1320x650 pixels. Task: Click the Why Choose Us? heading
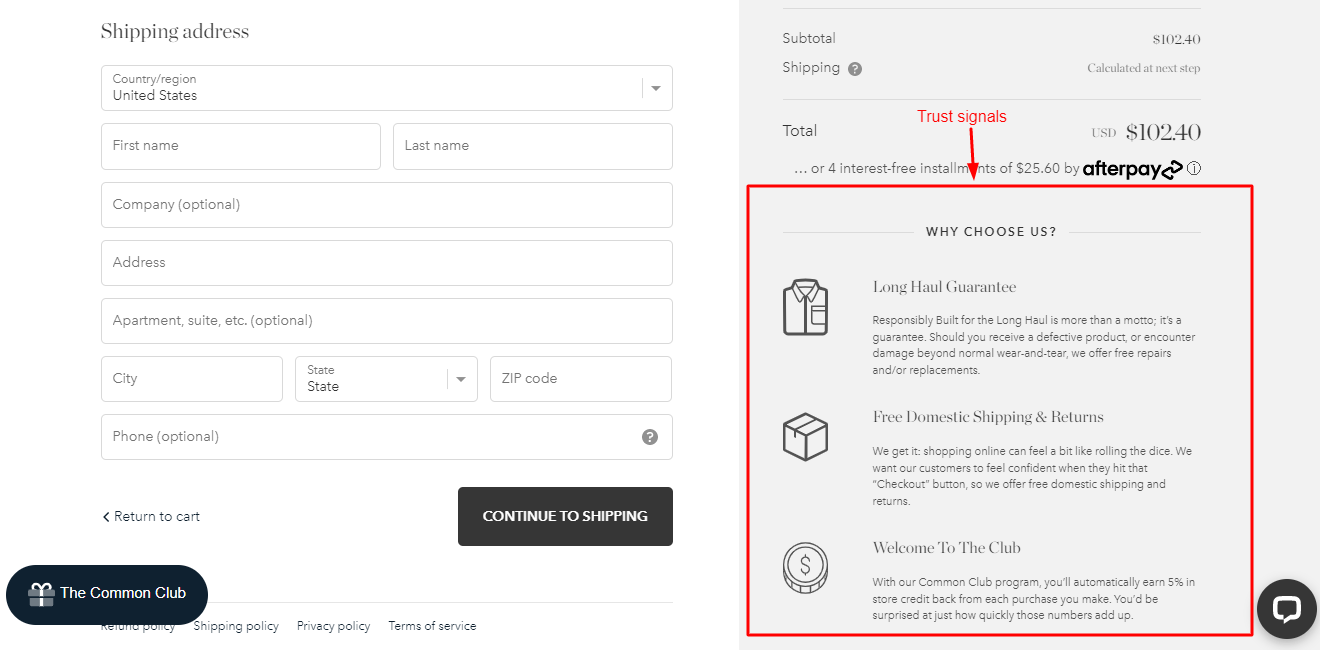991,232
